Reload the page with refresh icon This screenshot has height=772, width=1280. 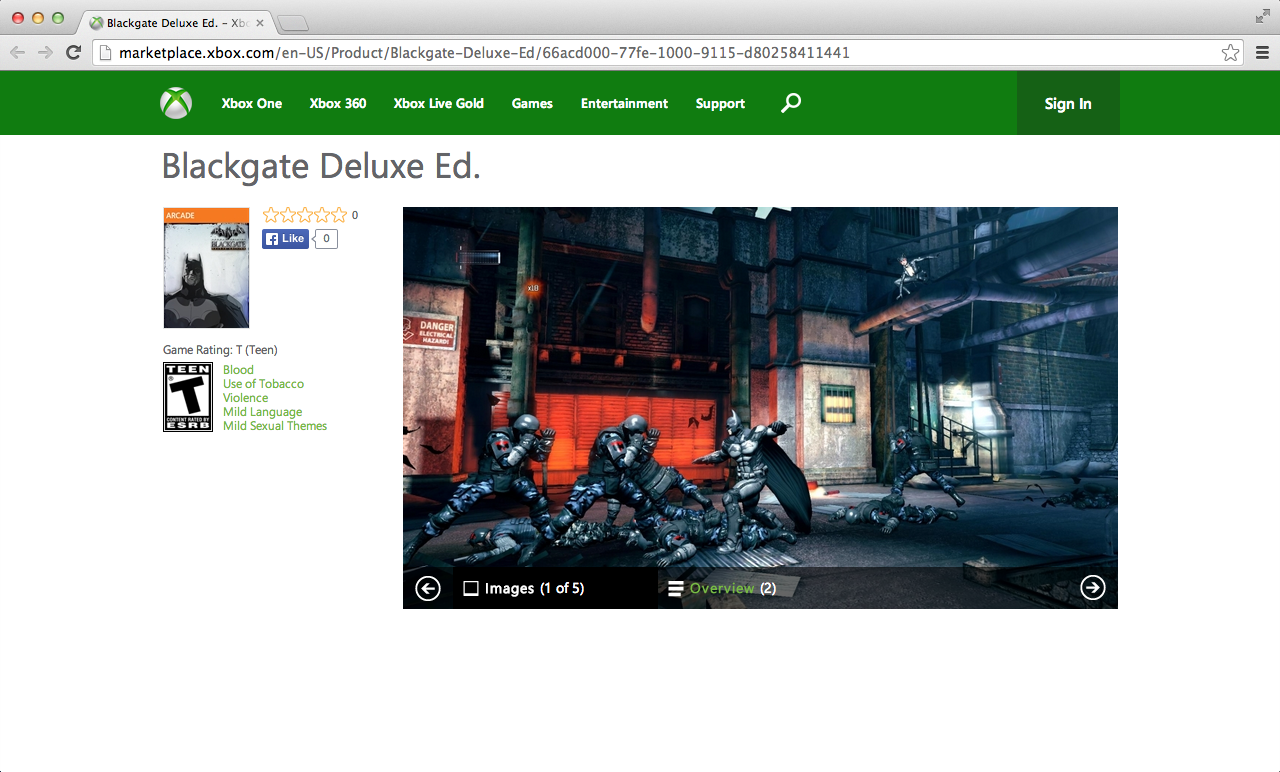(x=73, y=53)
